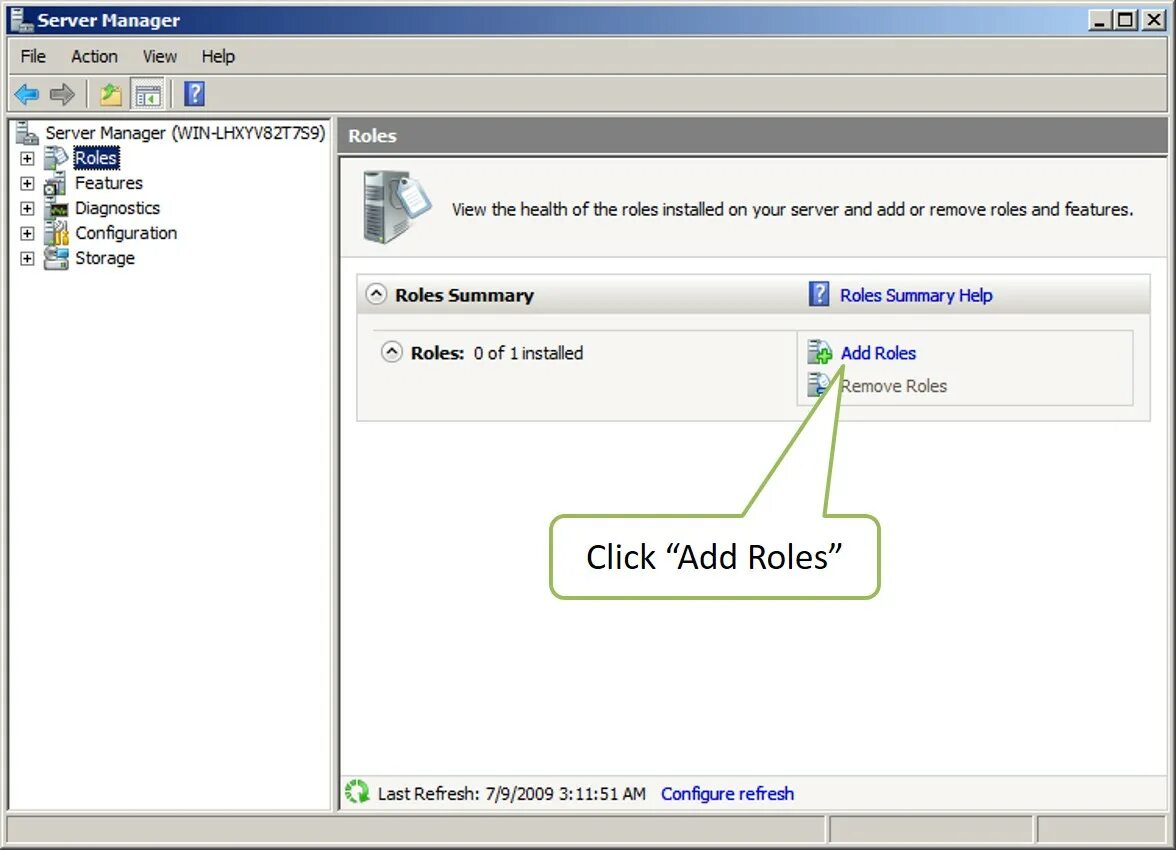The width and height of the screenshot is (1176, 850).
Task: Click the Forward arrow toolbar icon
Action: click(x=62, y=95)
